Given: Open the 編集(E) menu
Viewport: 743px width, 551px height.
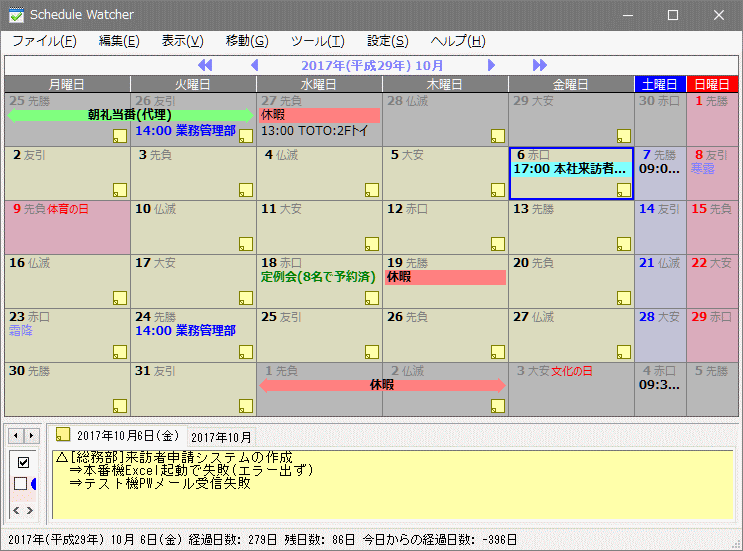Looking at the screenshot, I should click(x=119, y=41).
